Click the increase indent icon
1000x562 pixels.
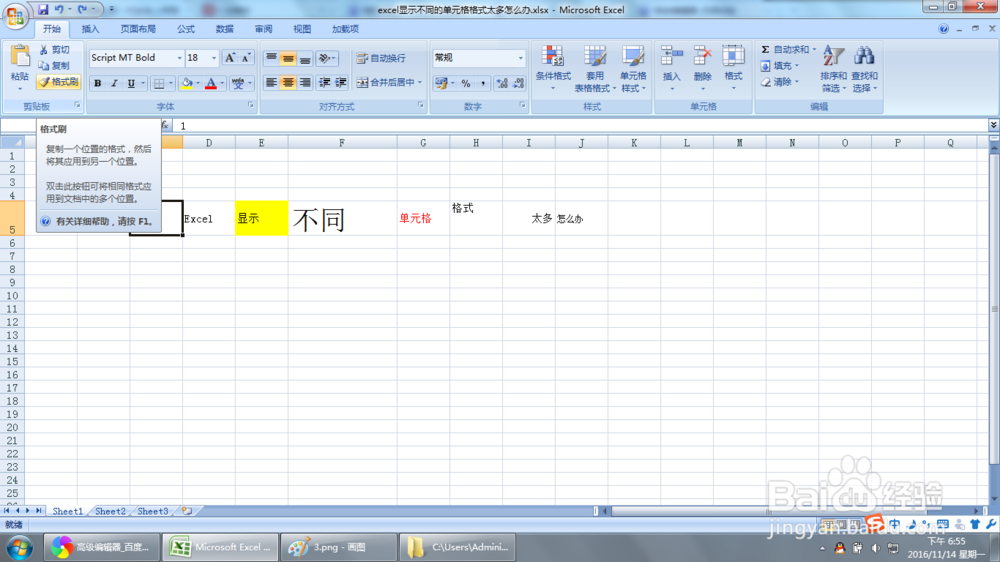click(x=341, y=83)
